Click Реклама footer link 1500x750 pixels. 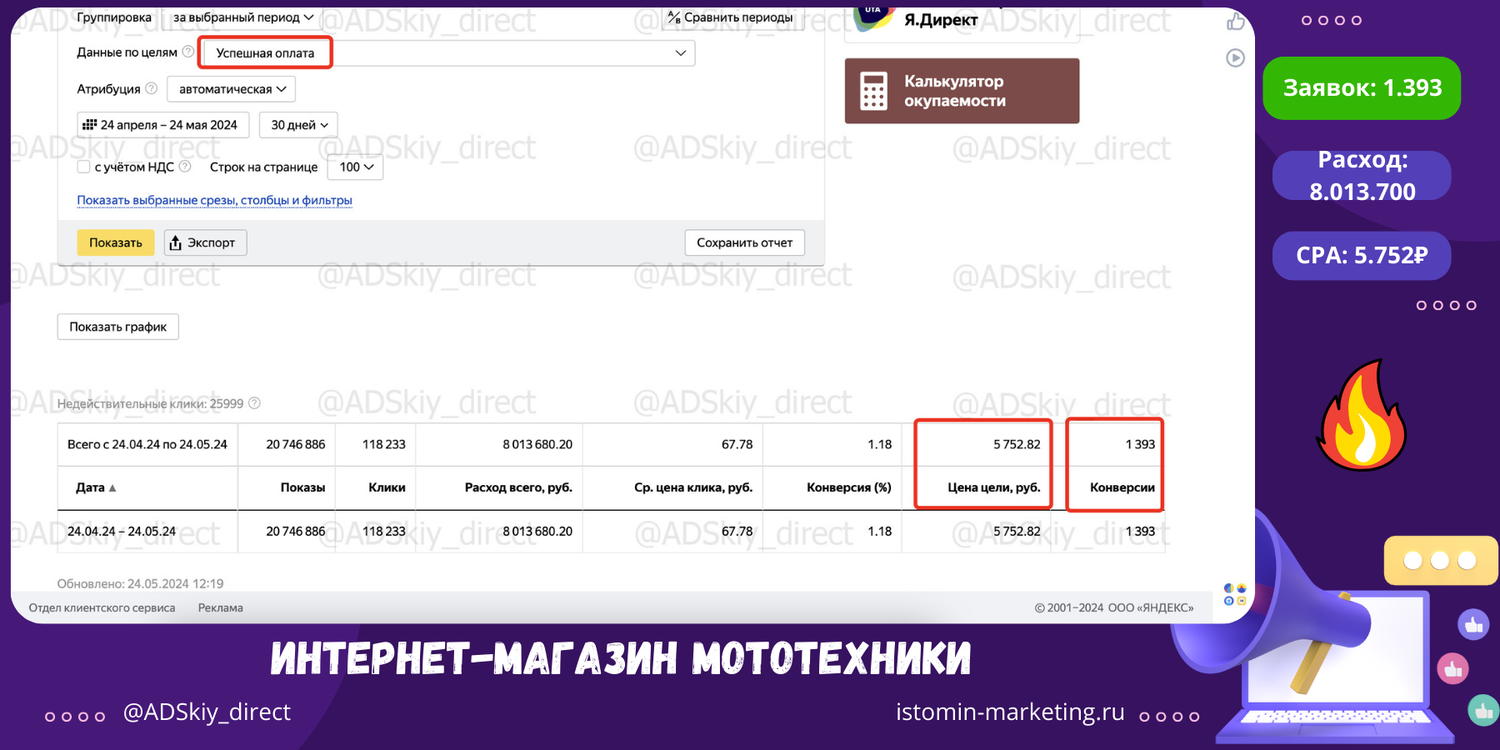(x=220, y=607)
